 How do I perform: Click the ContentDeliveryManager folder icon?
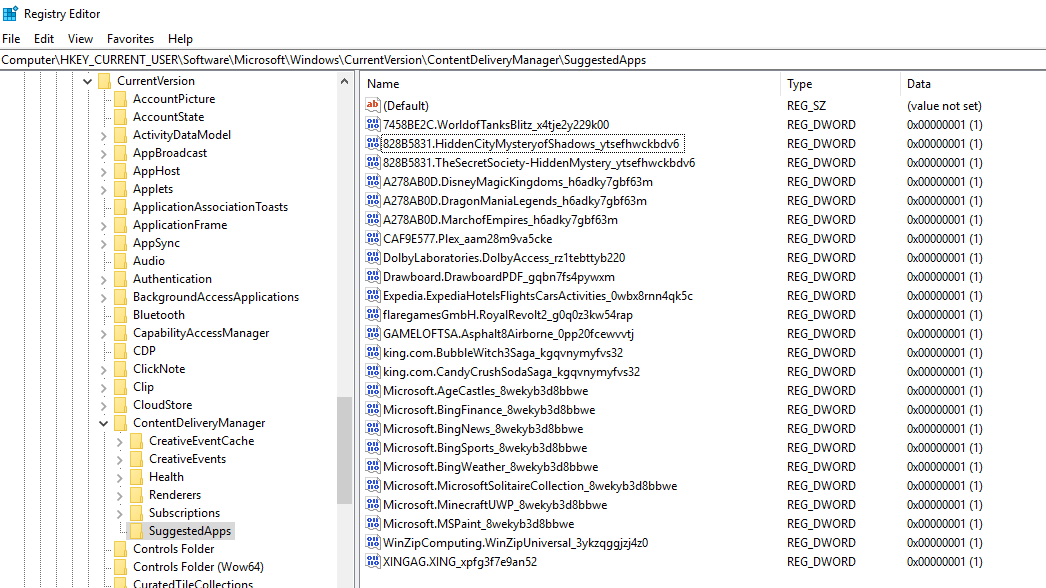click(120, 422)
